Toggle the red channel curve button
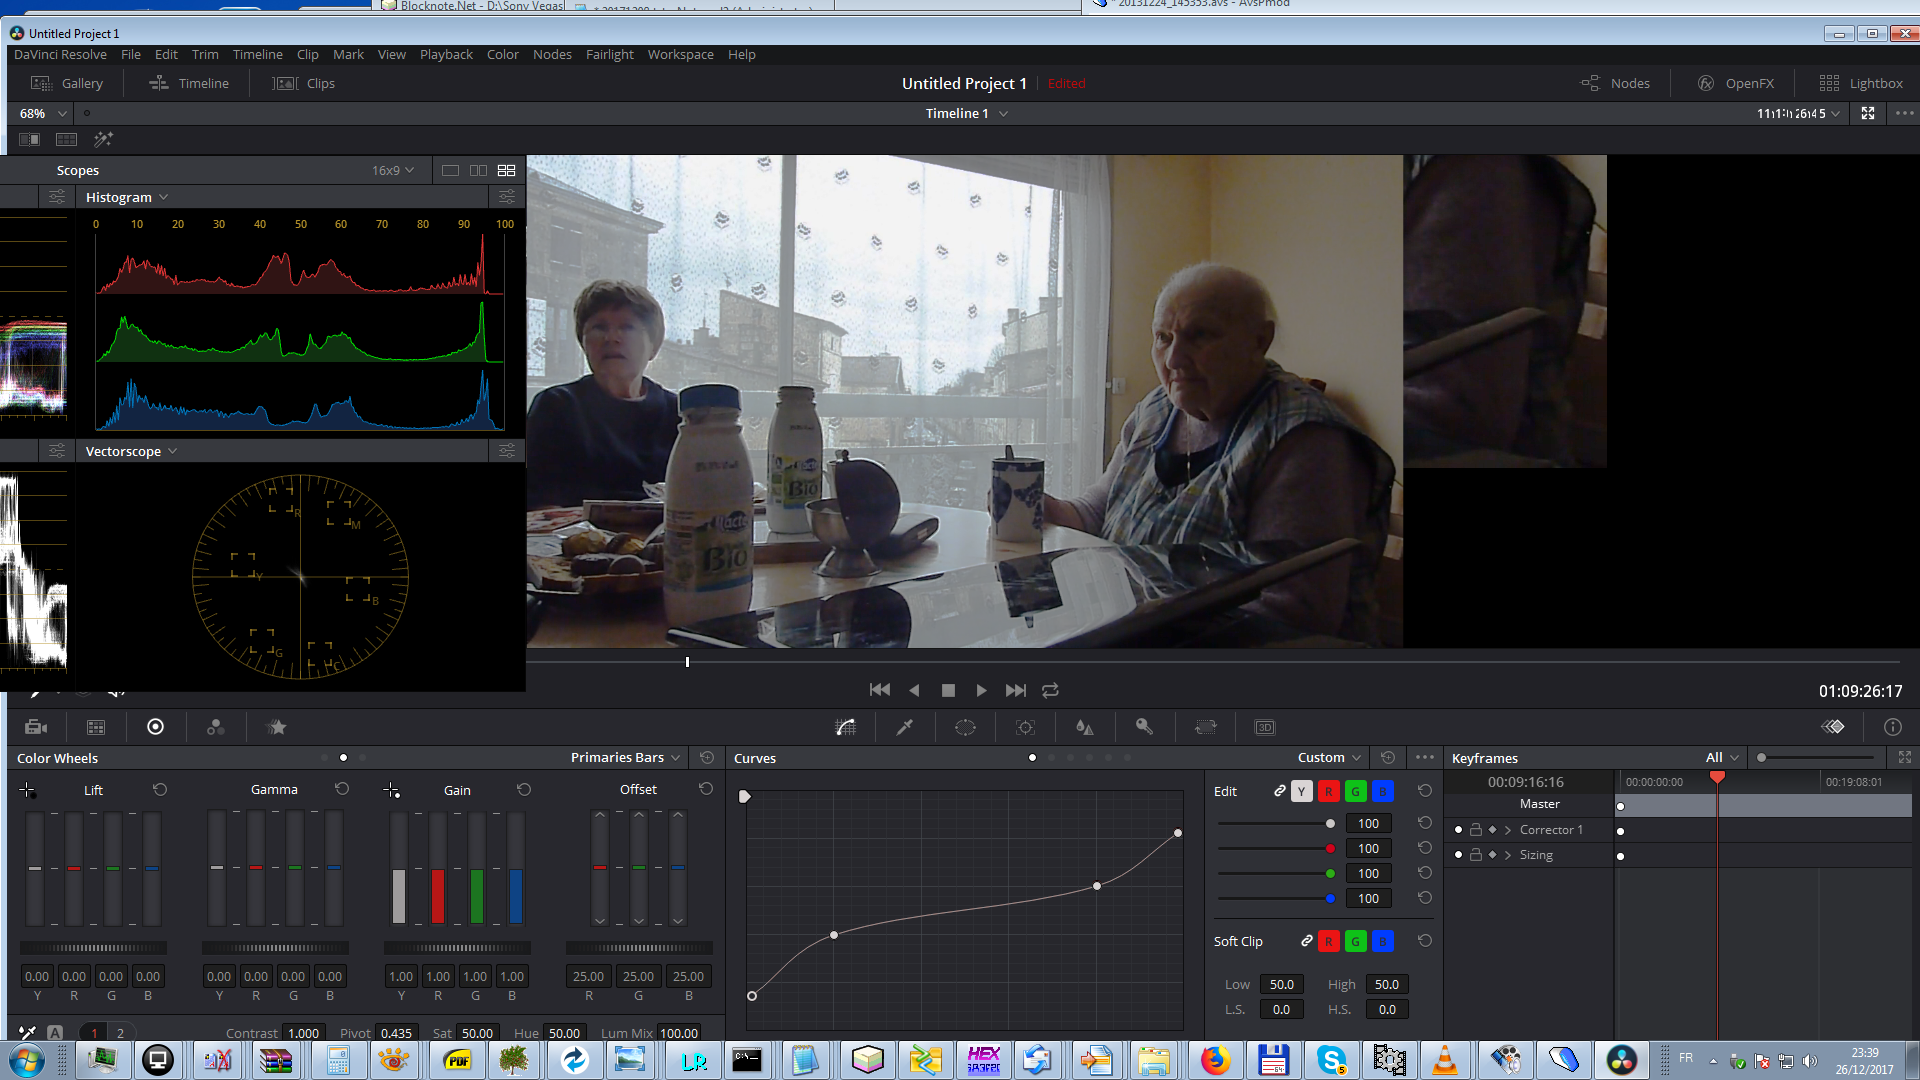This screenshot has height=1080, width=1920. 1328,791
